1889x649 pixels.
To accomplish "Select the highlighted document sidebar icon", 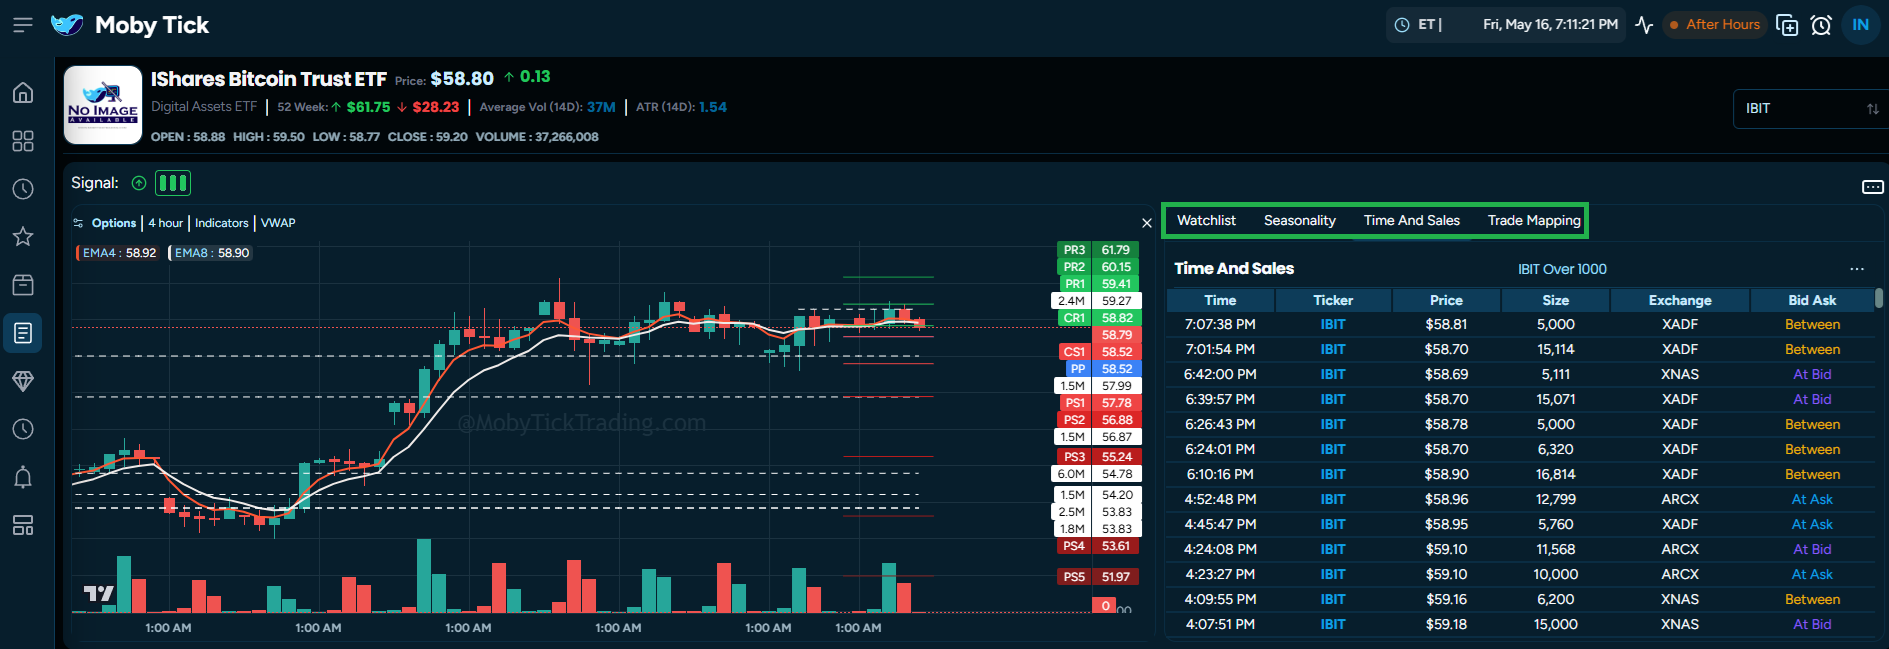I will tap(23, 333).
